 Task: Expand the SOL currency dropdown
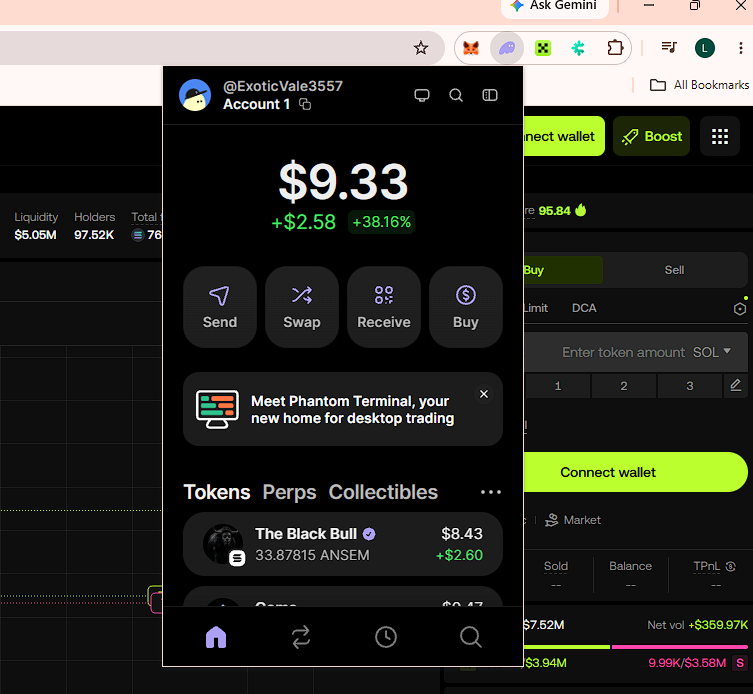pos(712,352)
